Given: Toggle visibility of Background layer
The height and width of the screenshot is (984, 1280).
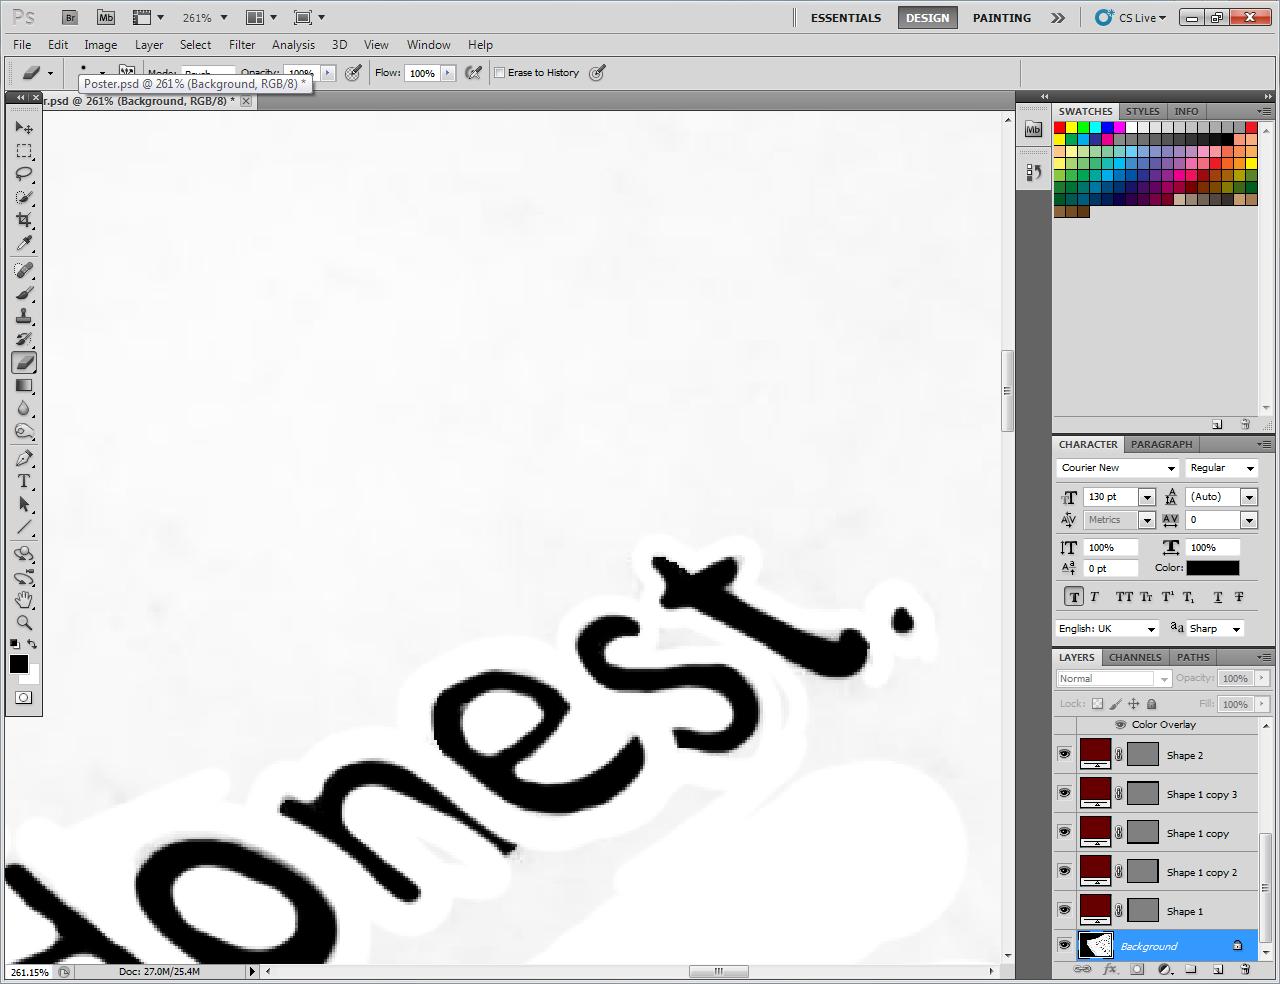Looking at the screenshot, I should [1064, 945].
